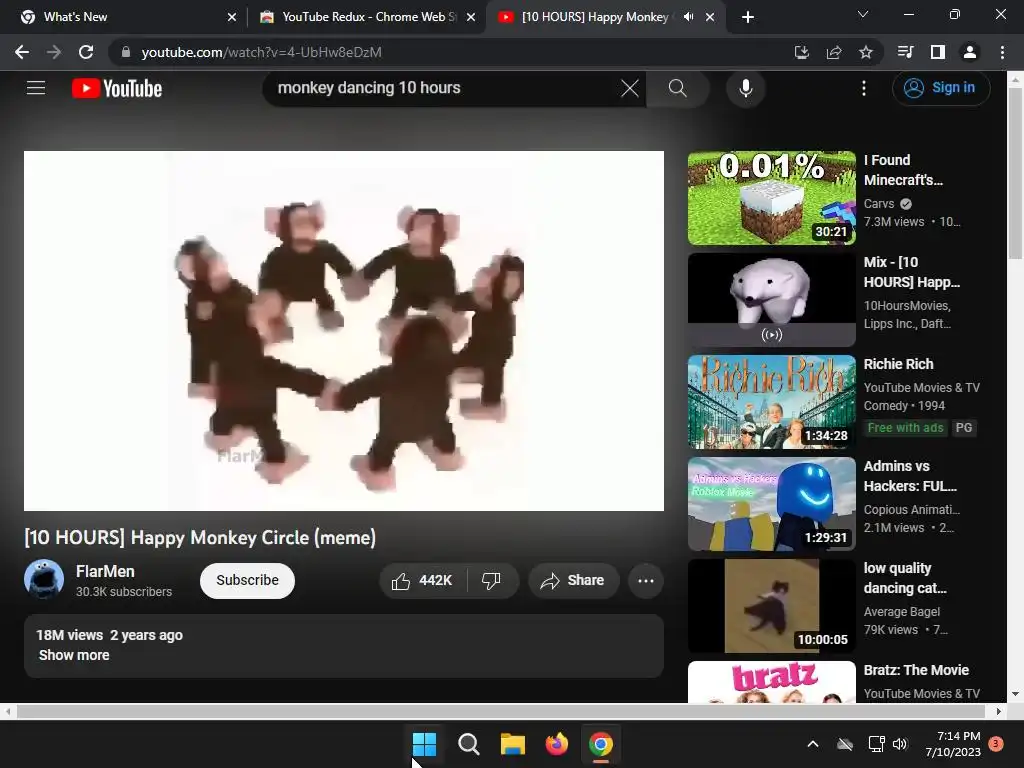Reload the page
Screen dimensions: 1024x768
tap(86, 52)
